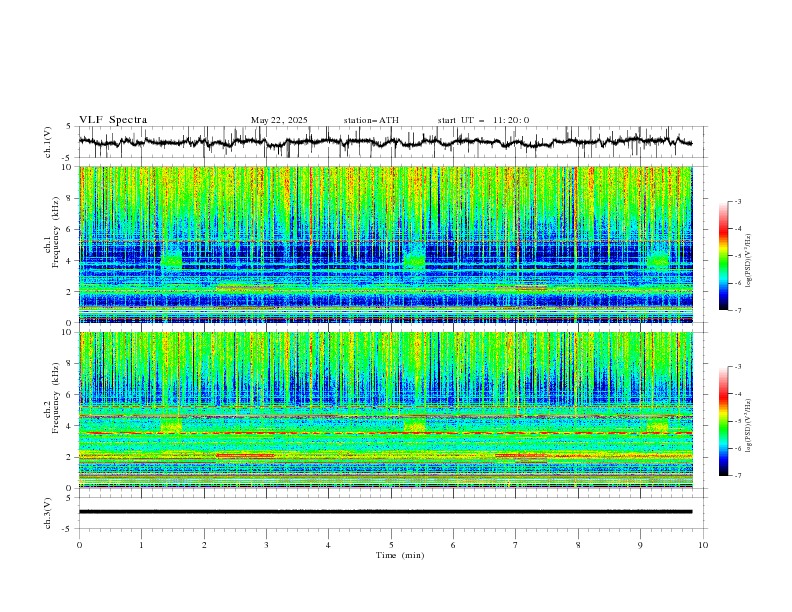Click the green 4 kHz burst near 9.3 min in ch.1
The height and width of the screenshot is (612, 792).
click(658, 260)
